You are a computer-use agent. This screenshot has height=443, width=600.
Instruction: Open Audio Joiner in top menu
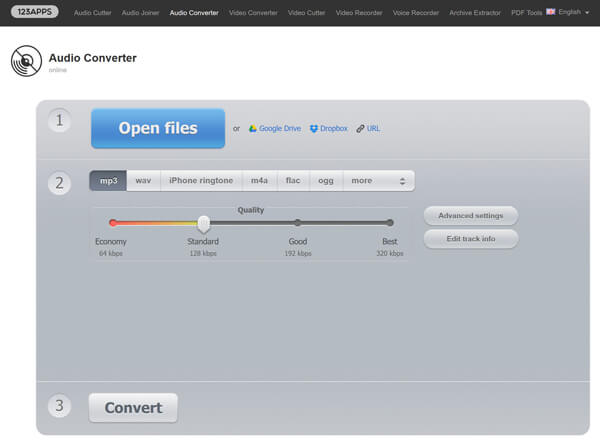click(140, 13)
